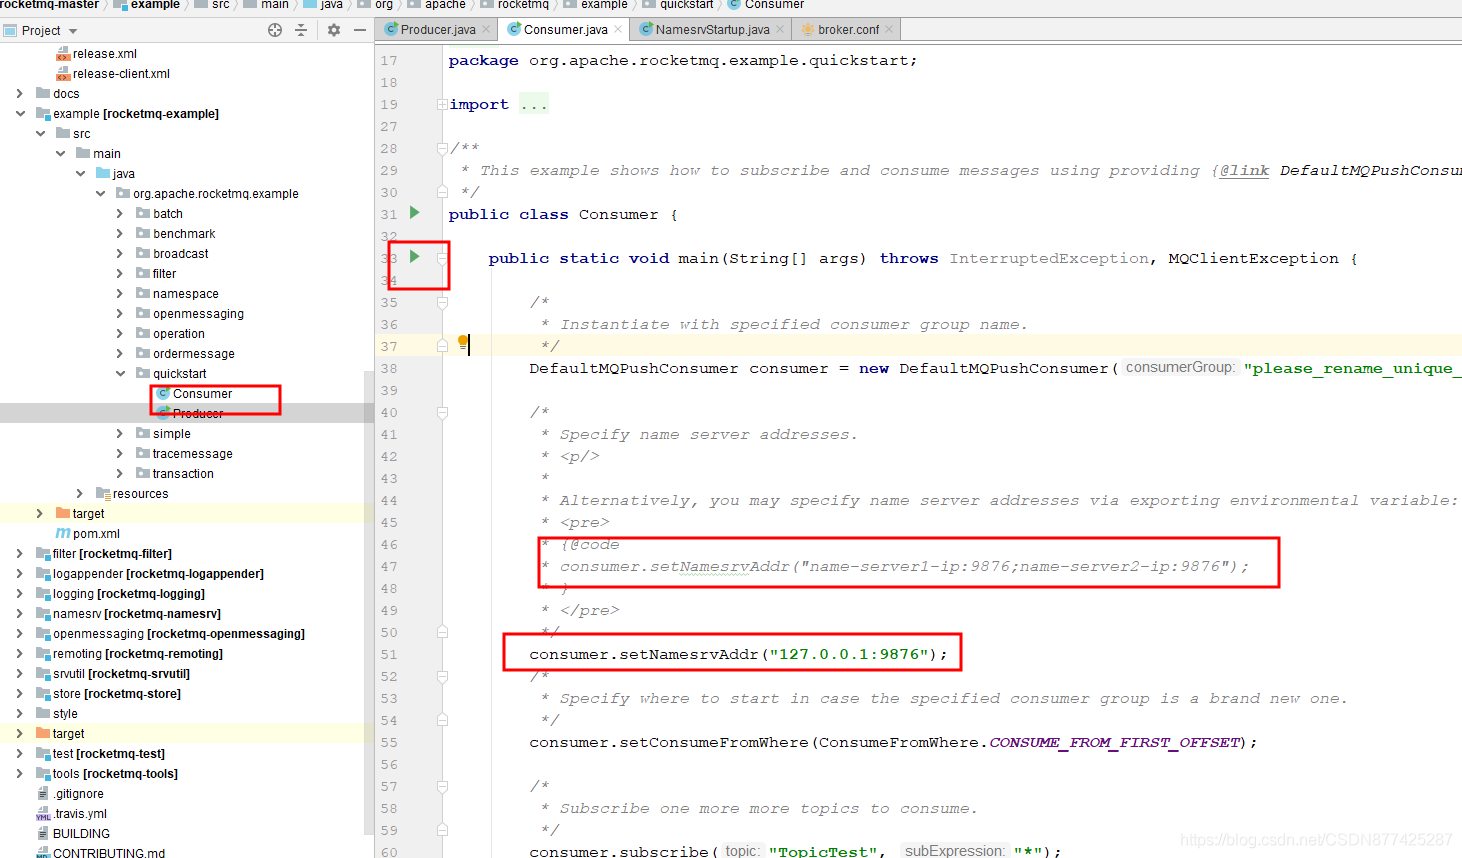This screenshot has width=1462, height=858.
Task: Collapse the main folder
Action: [x=60, y=154]
